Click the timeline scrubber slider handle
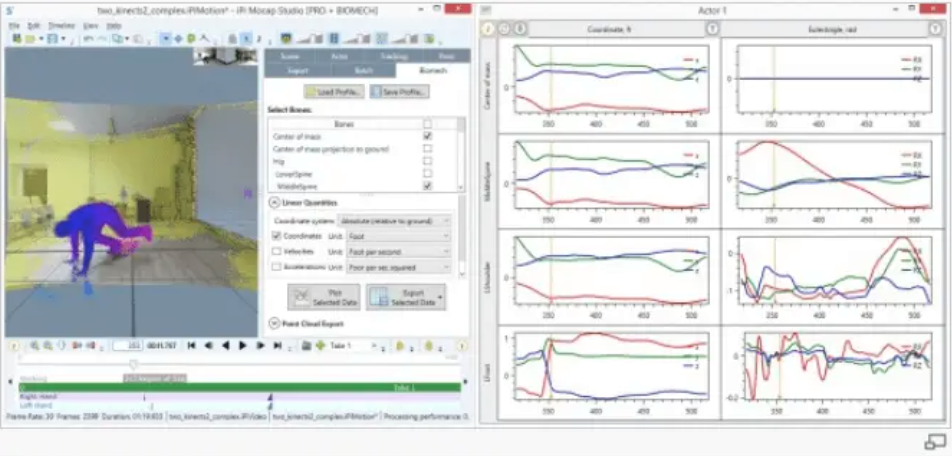Screen dimensions: 952x456 133,363
